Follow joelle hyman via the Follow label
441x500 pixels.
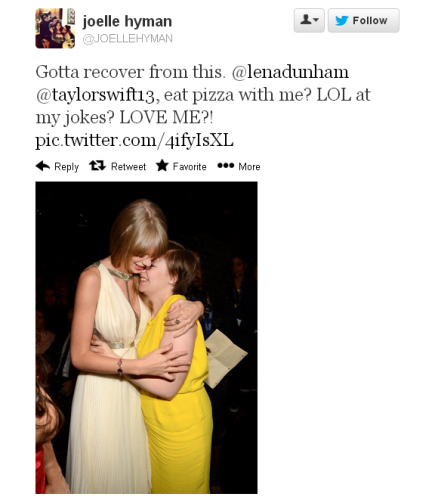tap(370, 21)
